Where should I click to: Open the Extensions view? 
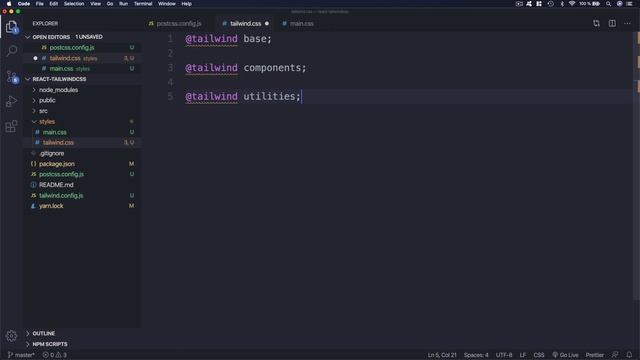click(11, 127)
